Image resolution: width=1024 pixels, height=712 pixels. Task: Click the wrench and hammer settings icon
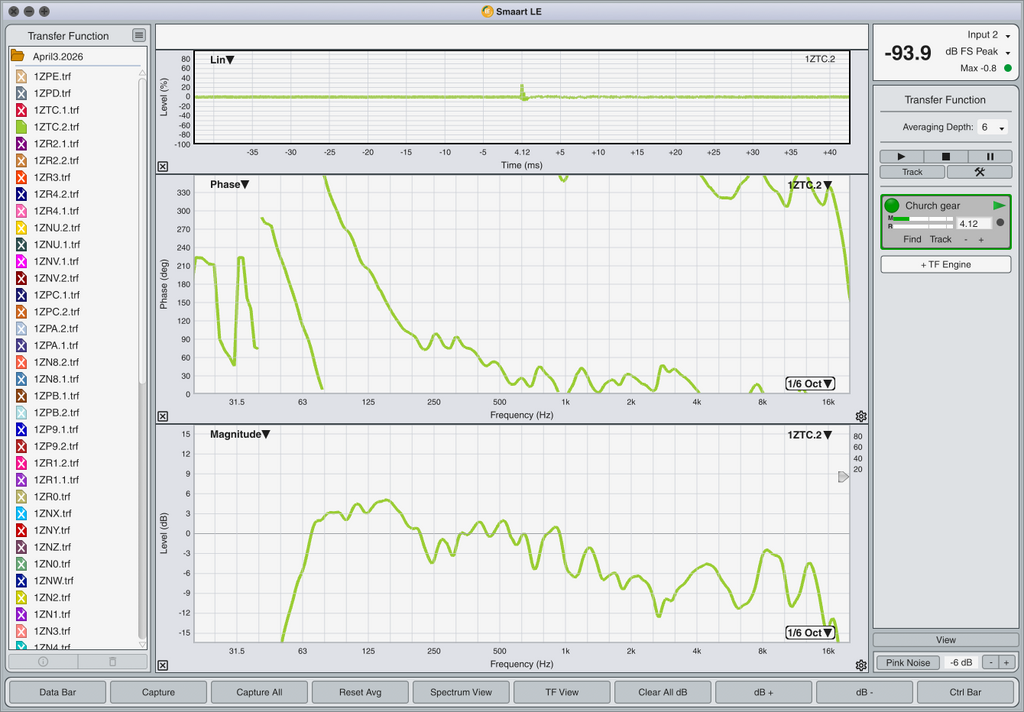[979, 172]
